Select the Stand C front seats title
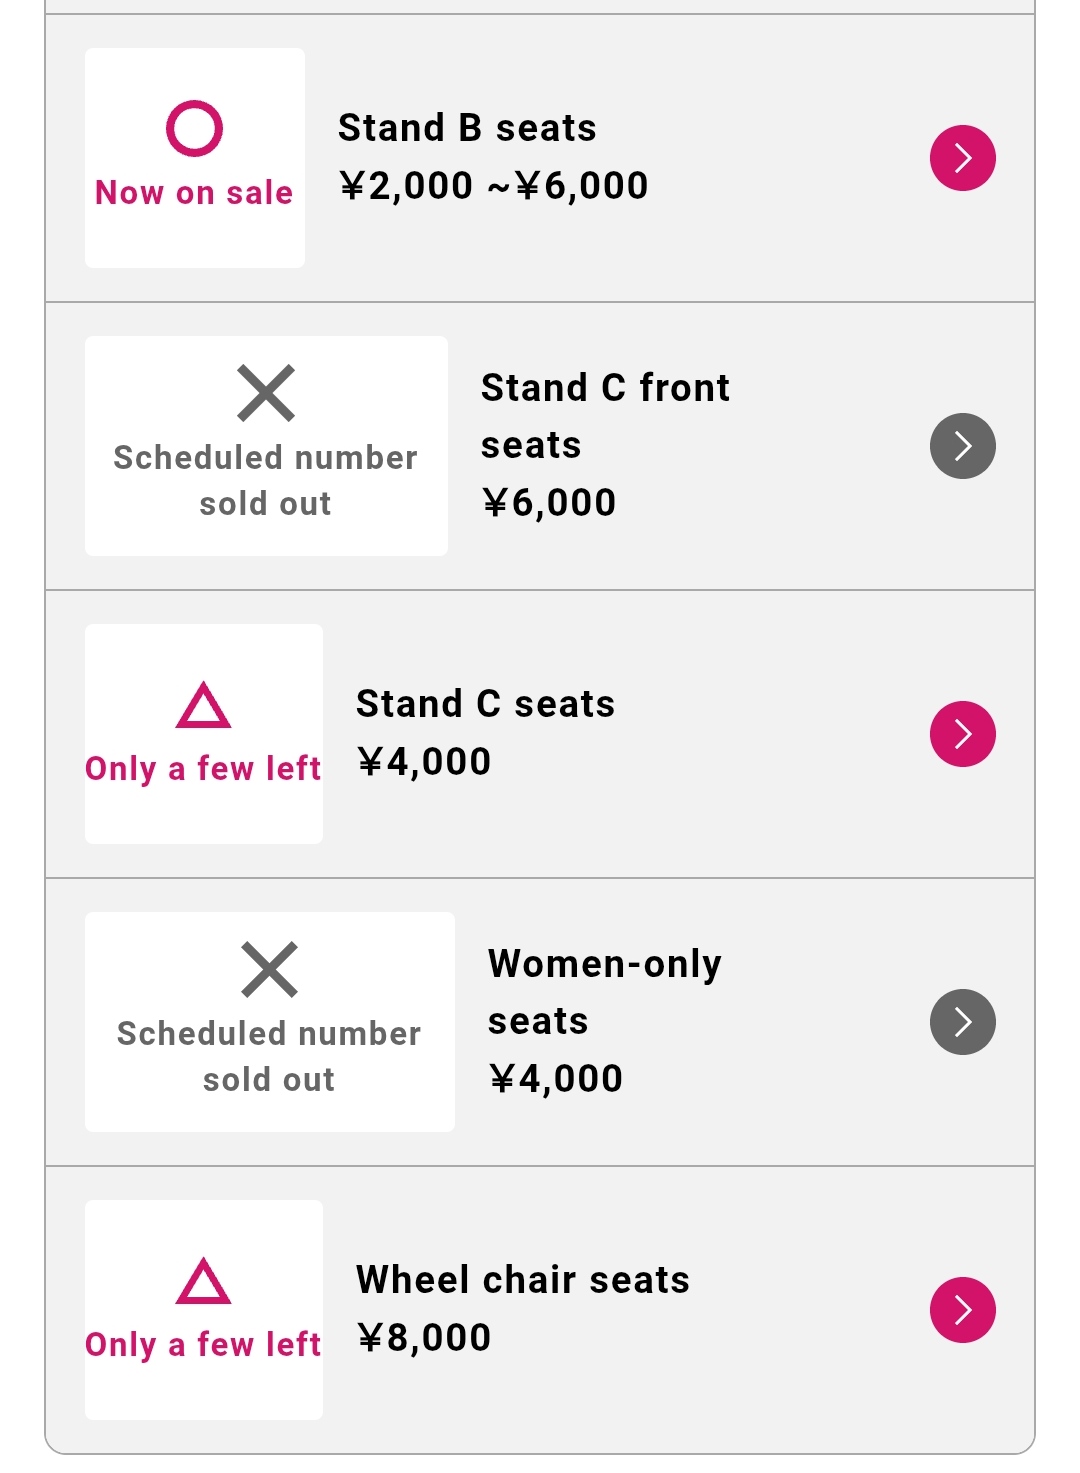The image size is (1080, 1473). [x=604, y=415]
